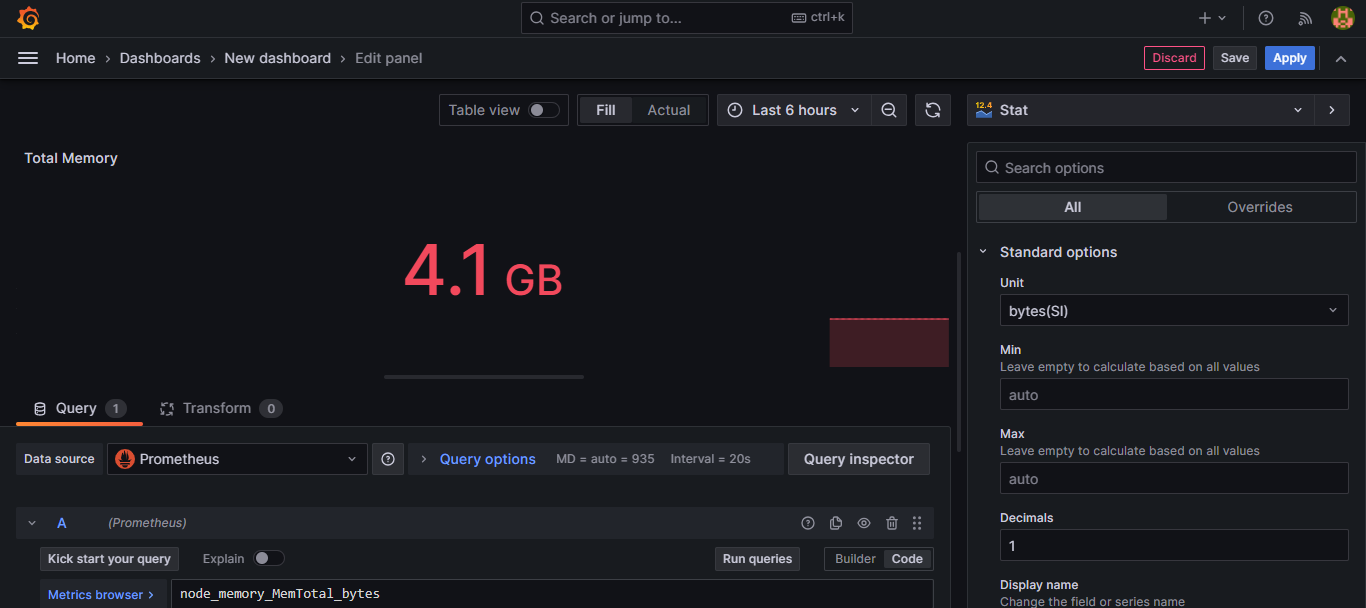
Task: Open the Query inspector
Action: pyautogui.click(x=858, y=459)
